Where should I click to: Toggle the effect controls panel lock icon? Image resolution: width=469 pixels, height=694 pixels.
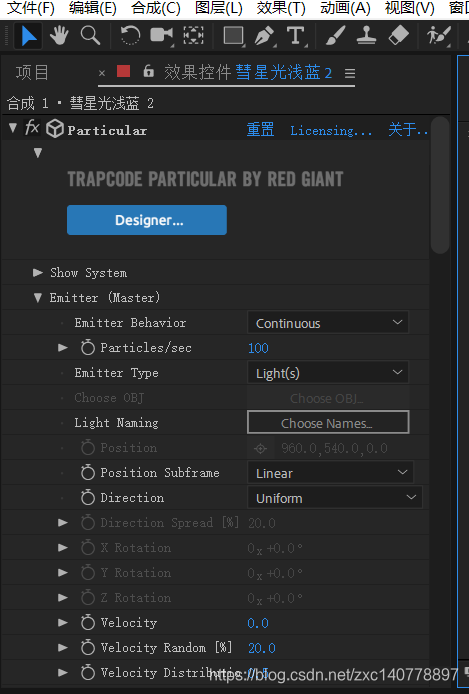pos(149,71)
